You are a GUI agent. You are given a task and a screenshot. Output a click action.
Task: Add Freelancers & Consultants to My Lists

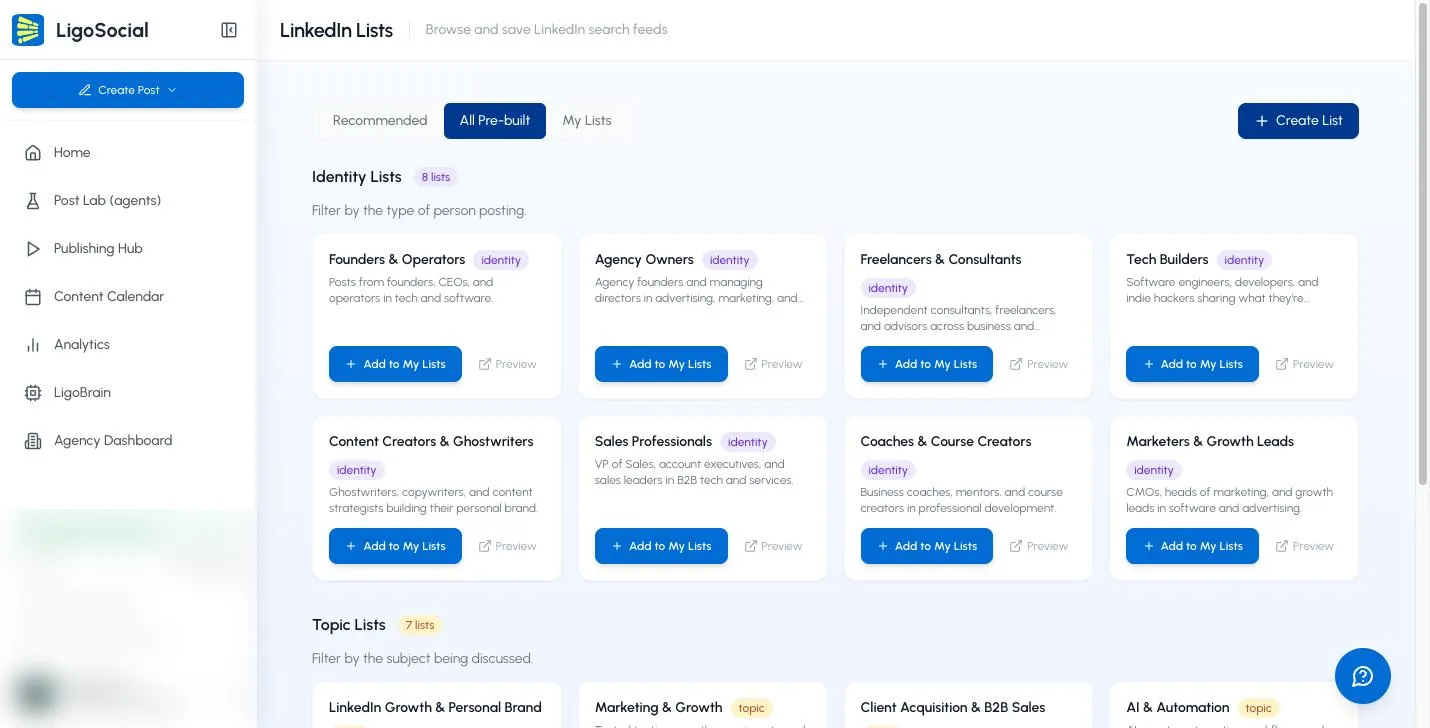pyautogui.click(x=927, y=364)
